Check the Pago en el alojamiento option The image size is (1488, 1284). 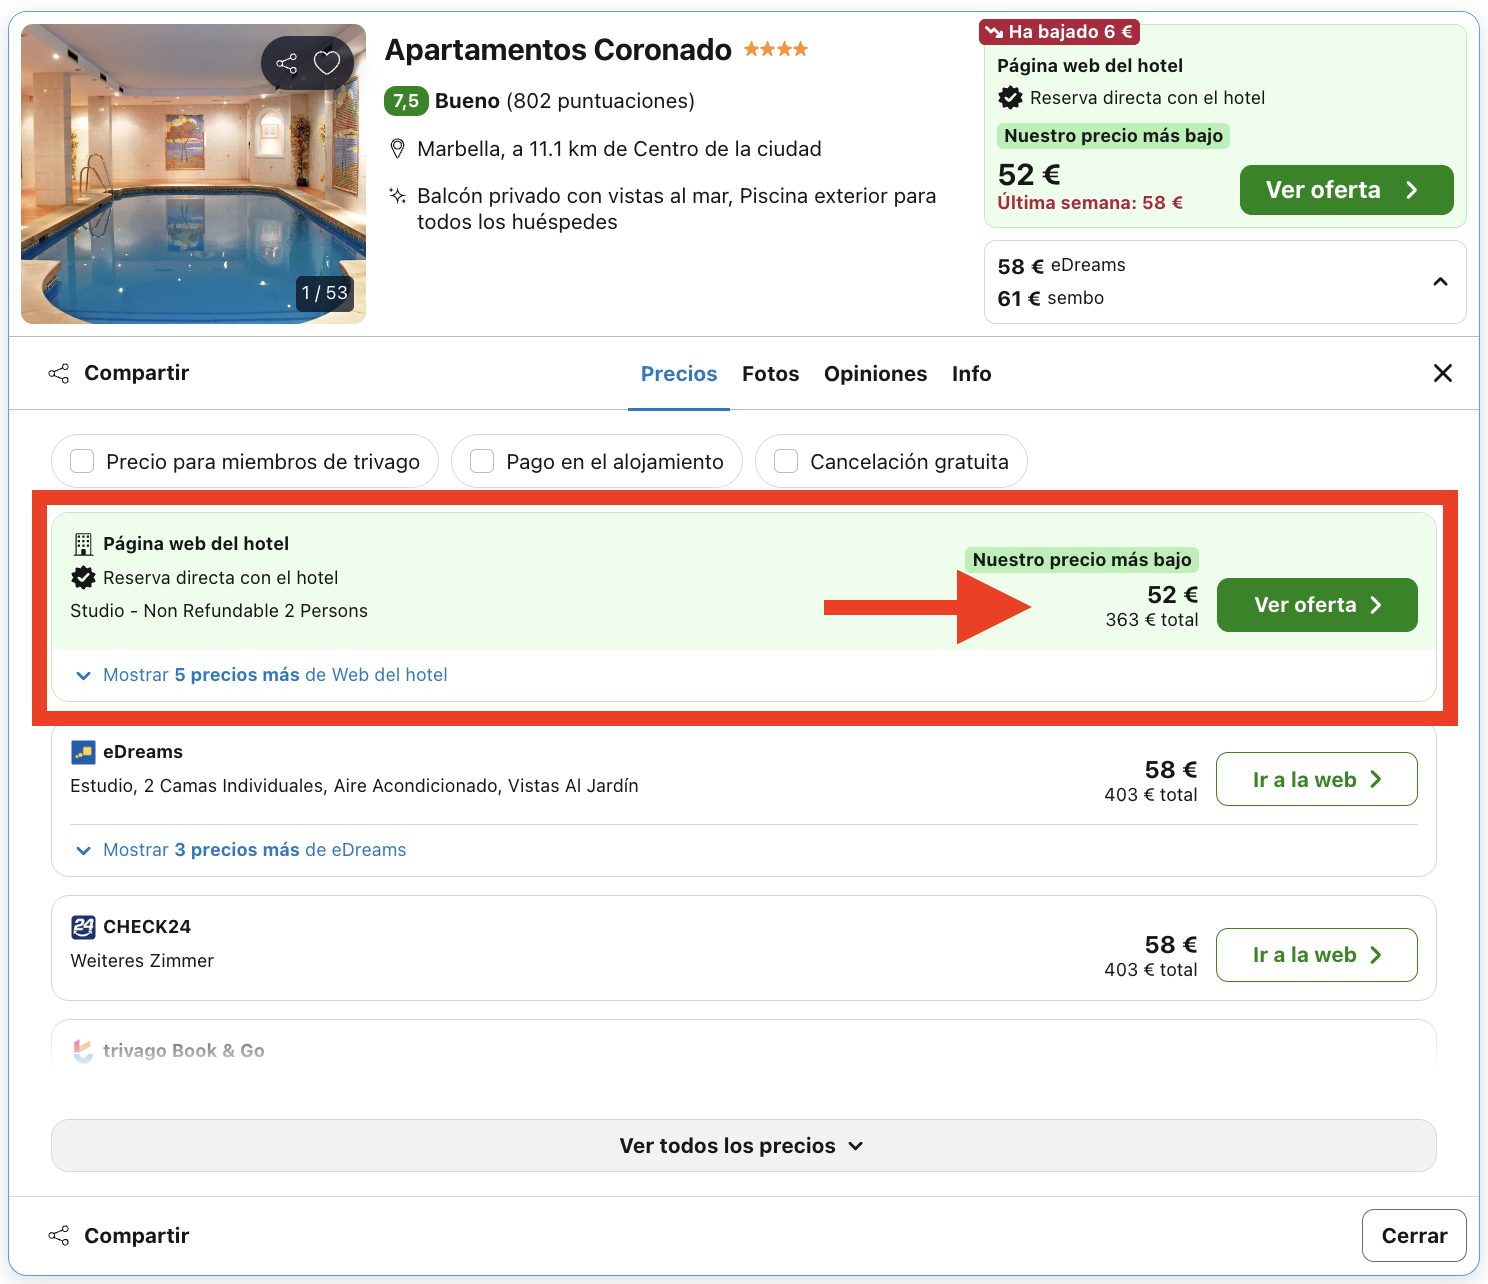click(482, 461)
